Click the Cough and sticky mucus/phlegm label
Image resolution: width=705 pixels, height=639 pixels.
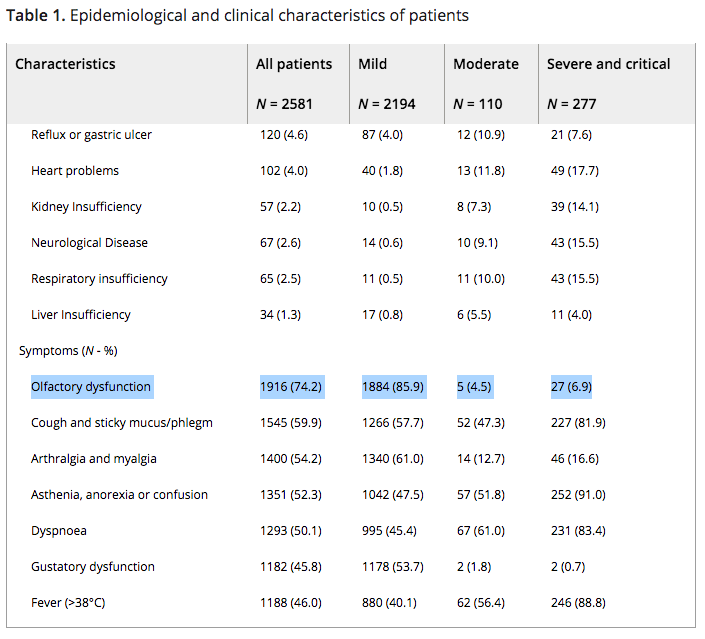coord(122,423)
